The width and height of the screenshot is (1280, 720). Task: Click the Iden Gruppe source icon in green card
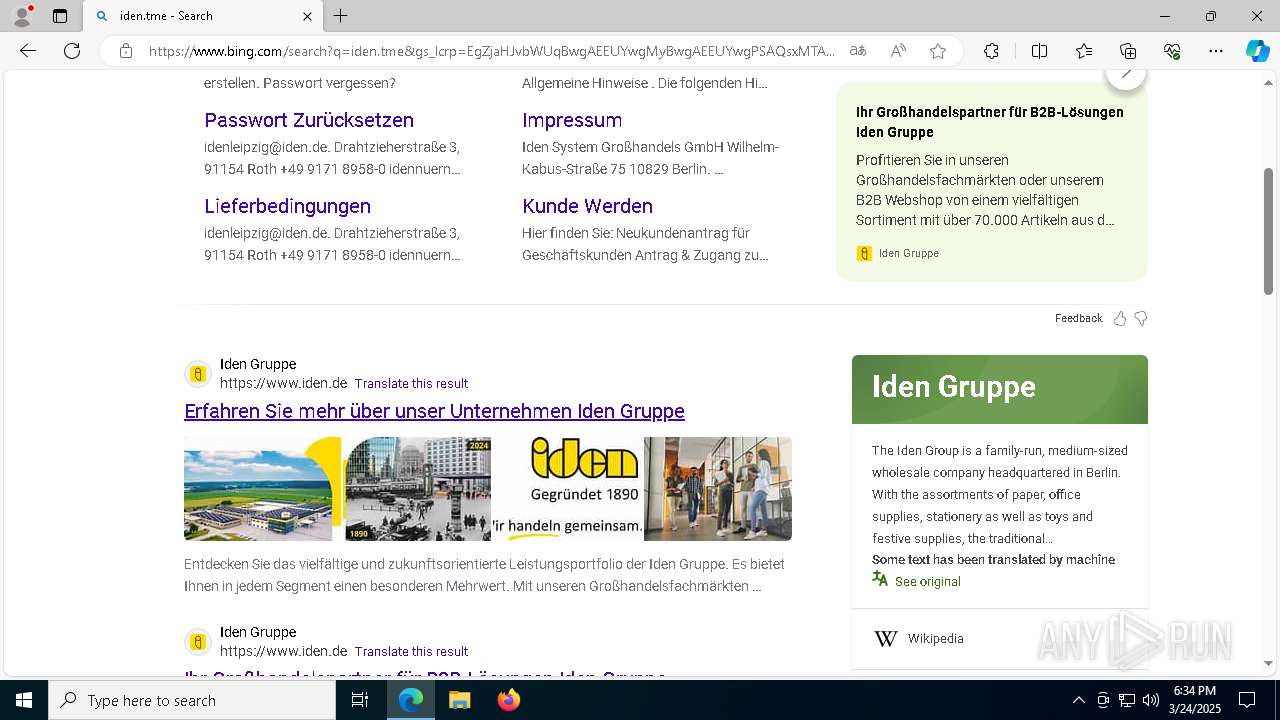(x=864, y=254)
